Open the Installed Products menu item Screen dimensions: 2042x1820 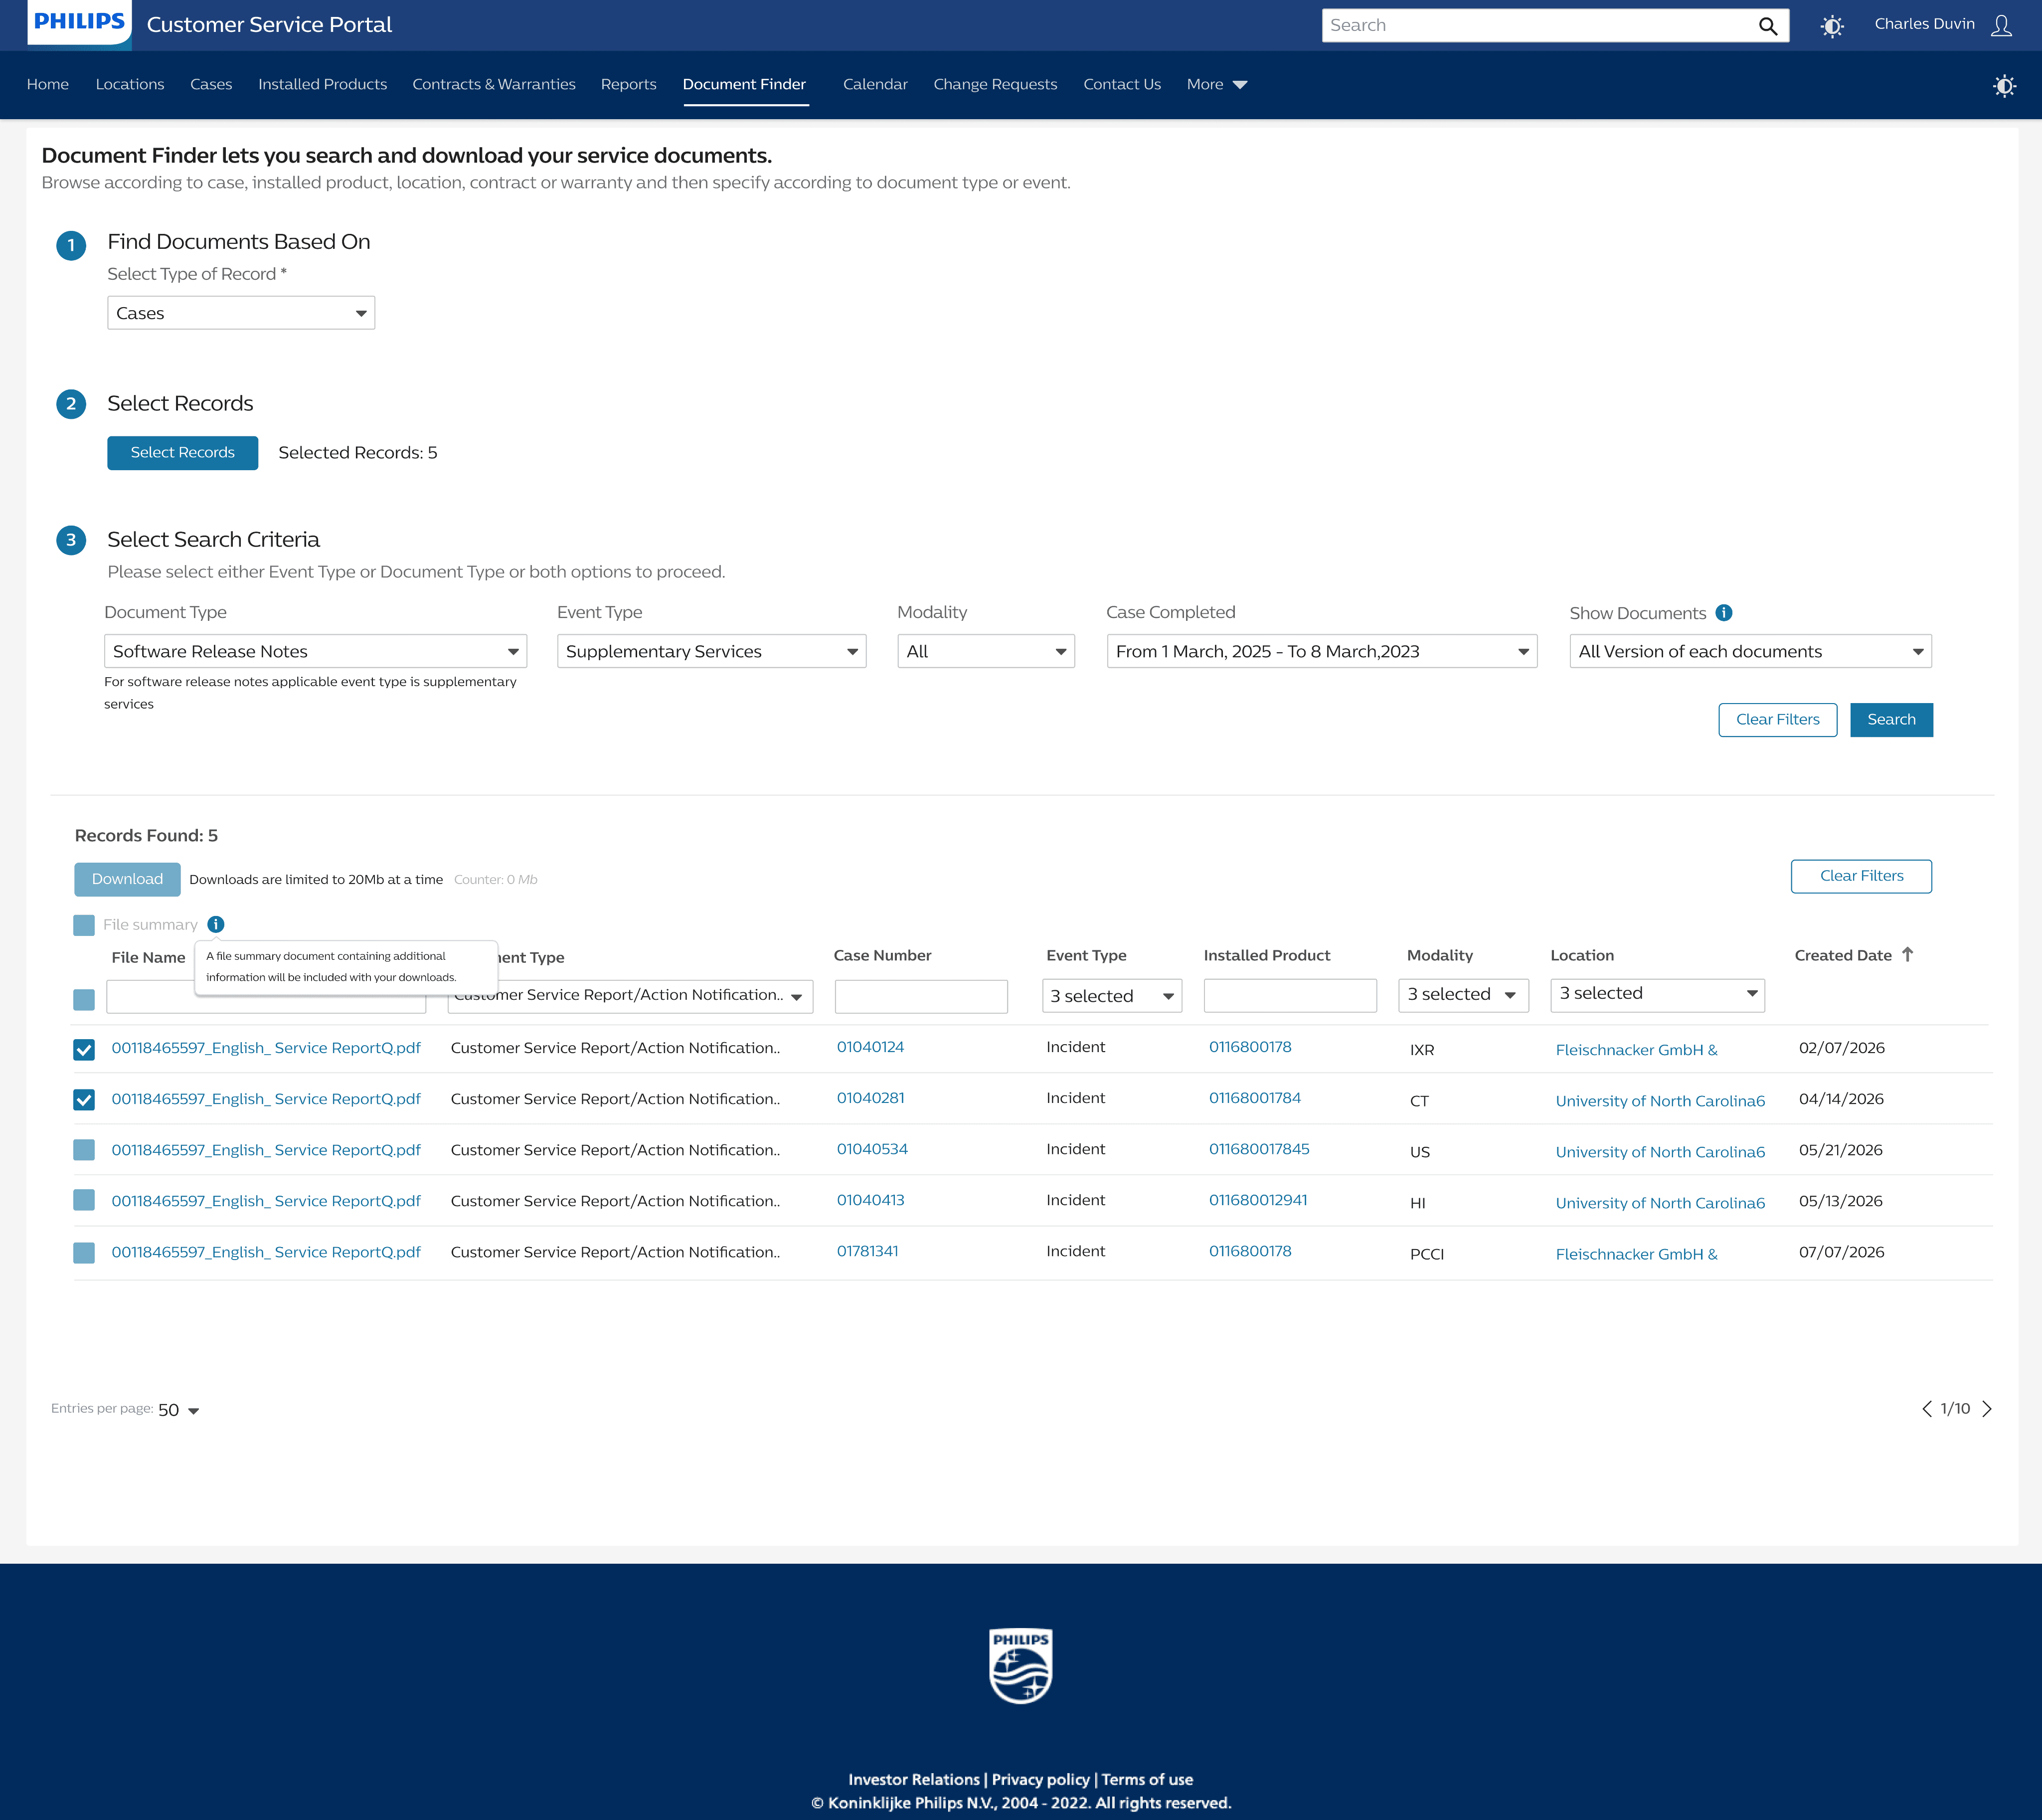pos(322,85)
